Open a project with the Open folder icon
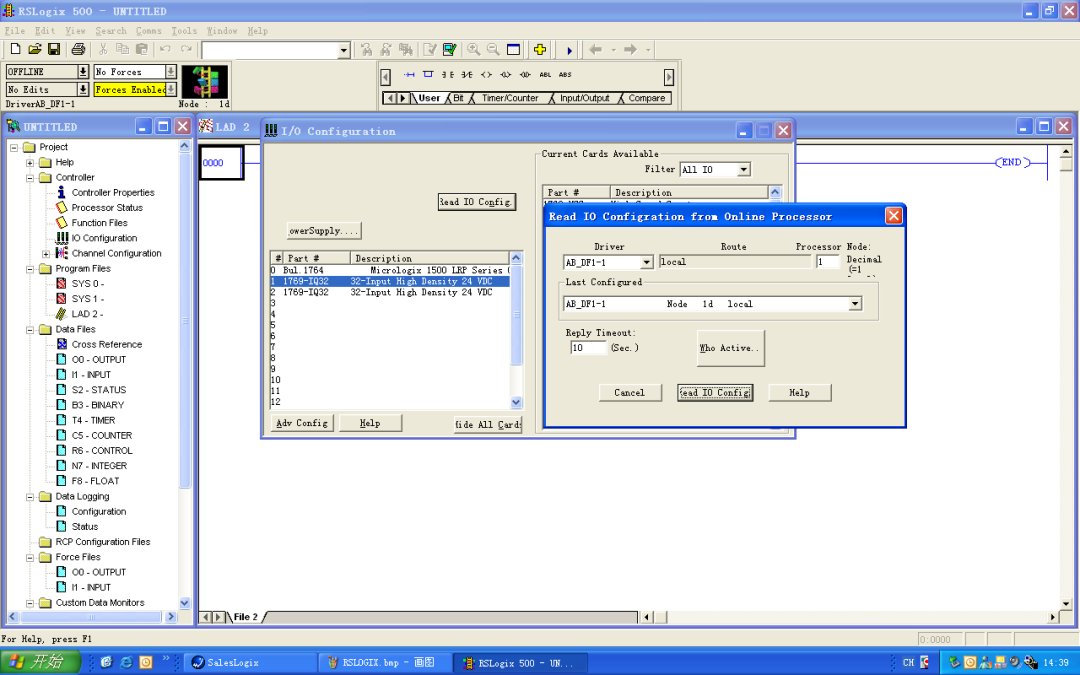Screen dimensions: 1080x675 pos(33,49)
